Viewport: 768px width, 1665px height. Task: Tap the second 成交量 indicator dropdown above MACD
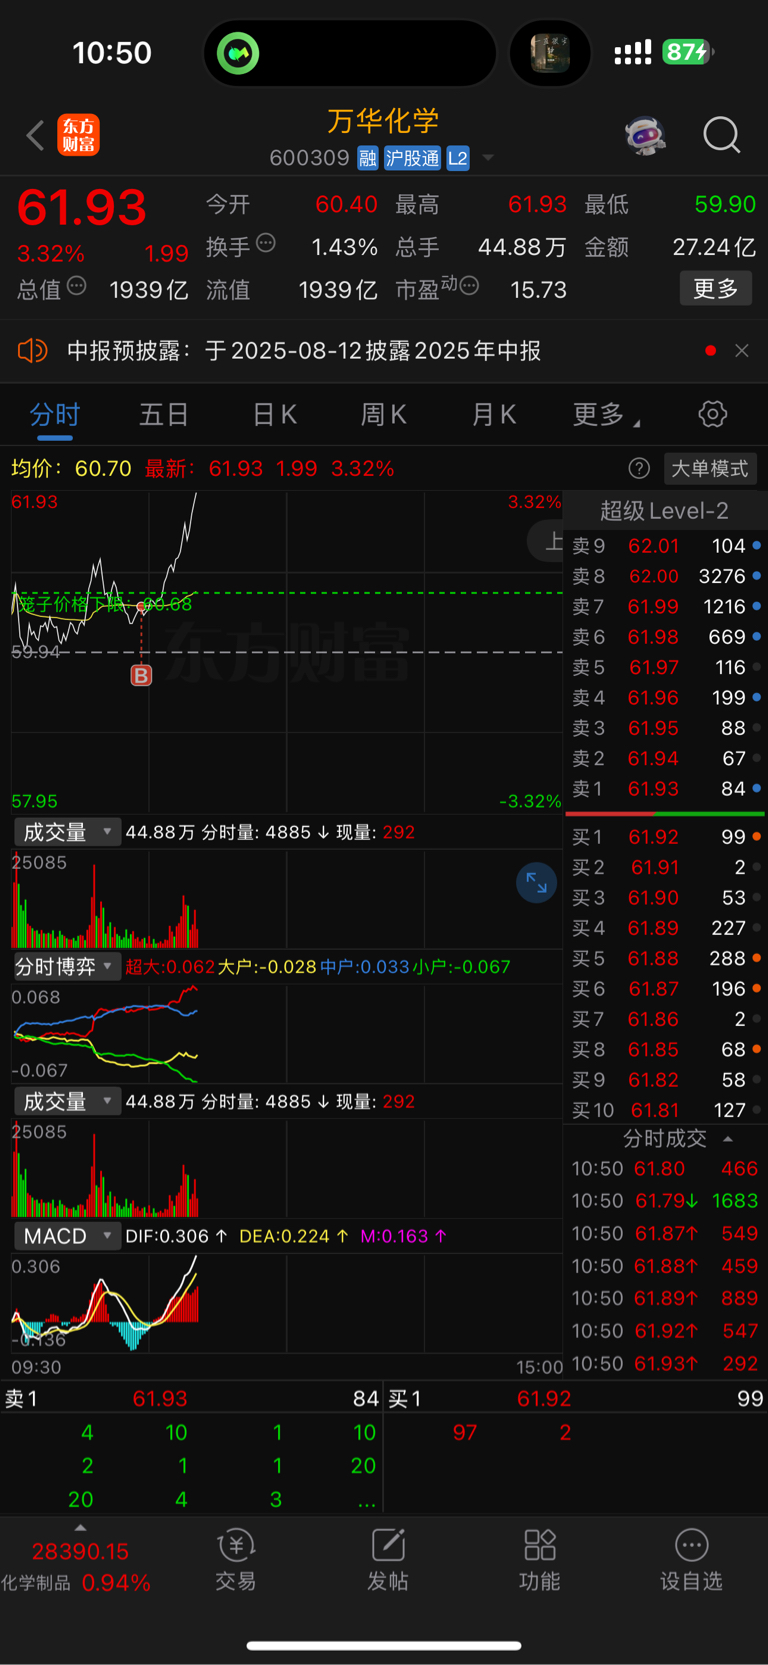[67, 1101]
